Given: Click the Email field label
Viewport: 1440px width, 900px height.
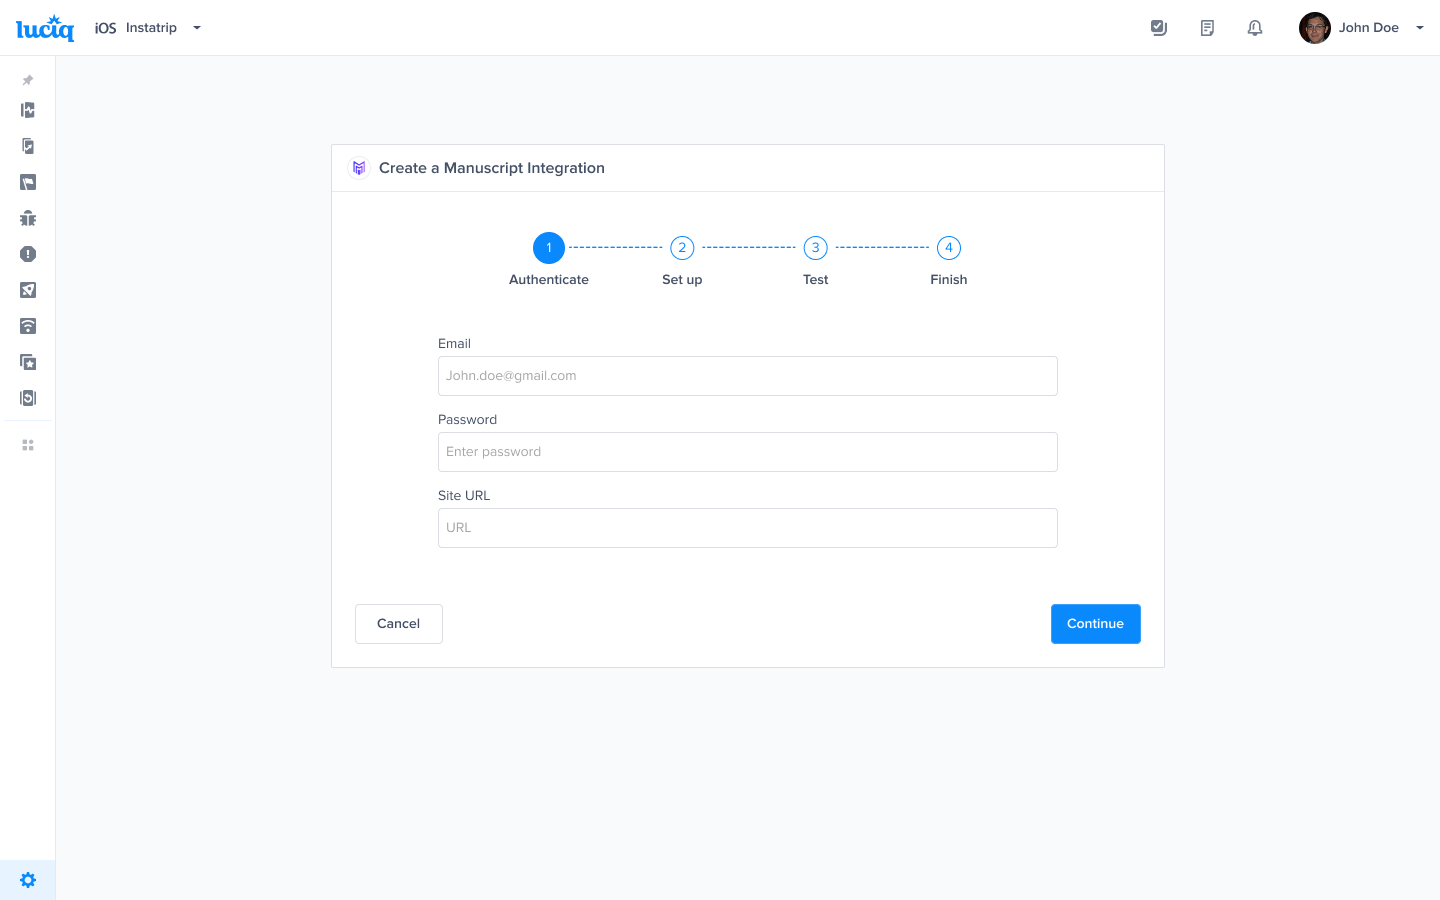Looking at the screenshot, I should (454, 343).
